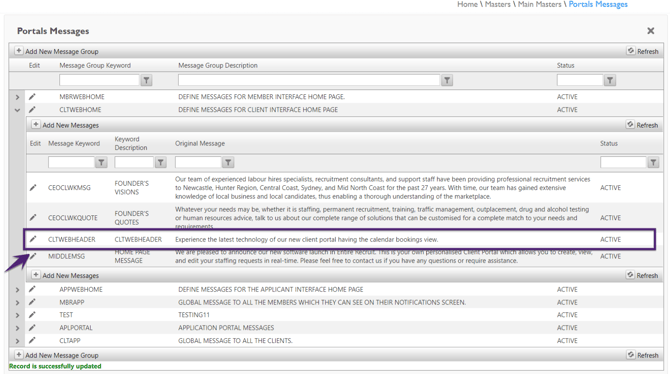Close the Portals Messages panel
Viewport: 670px width, 374px height.
pos(650,31)
